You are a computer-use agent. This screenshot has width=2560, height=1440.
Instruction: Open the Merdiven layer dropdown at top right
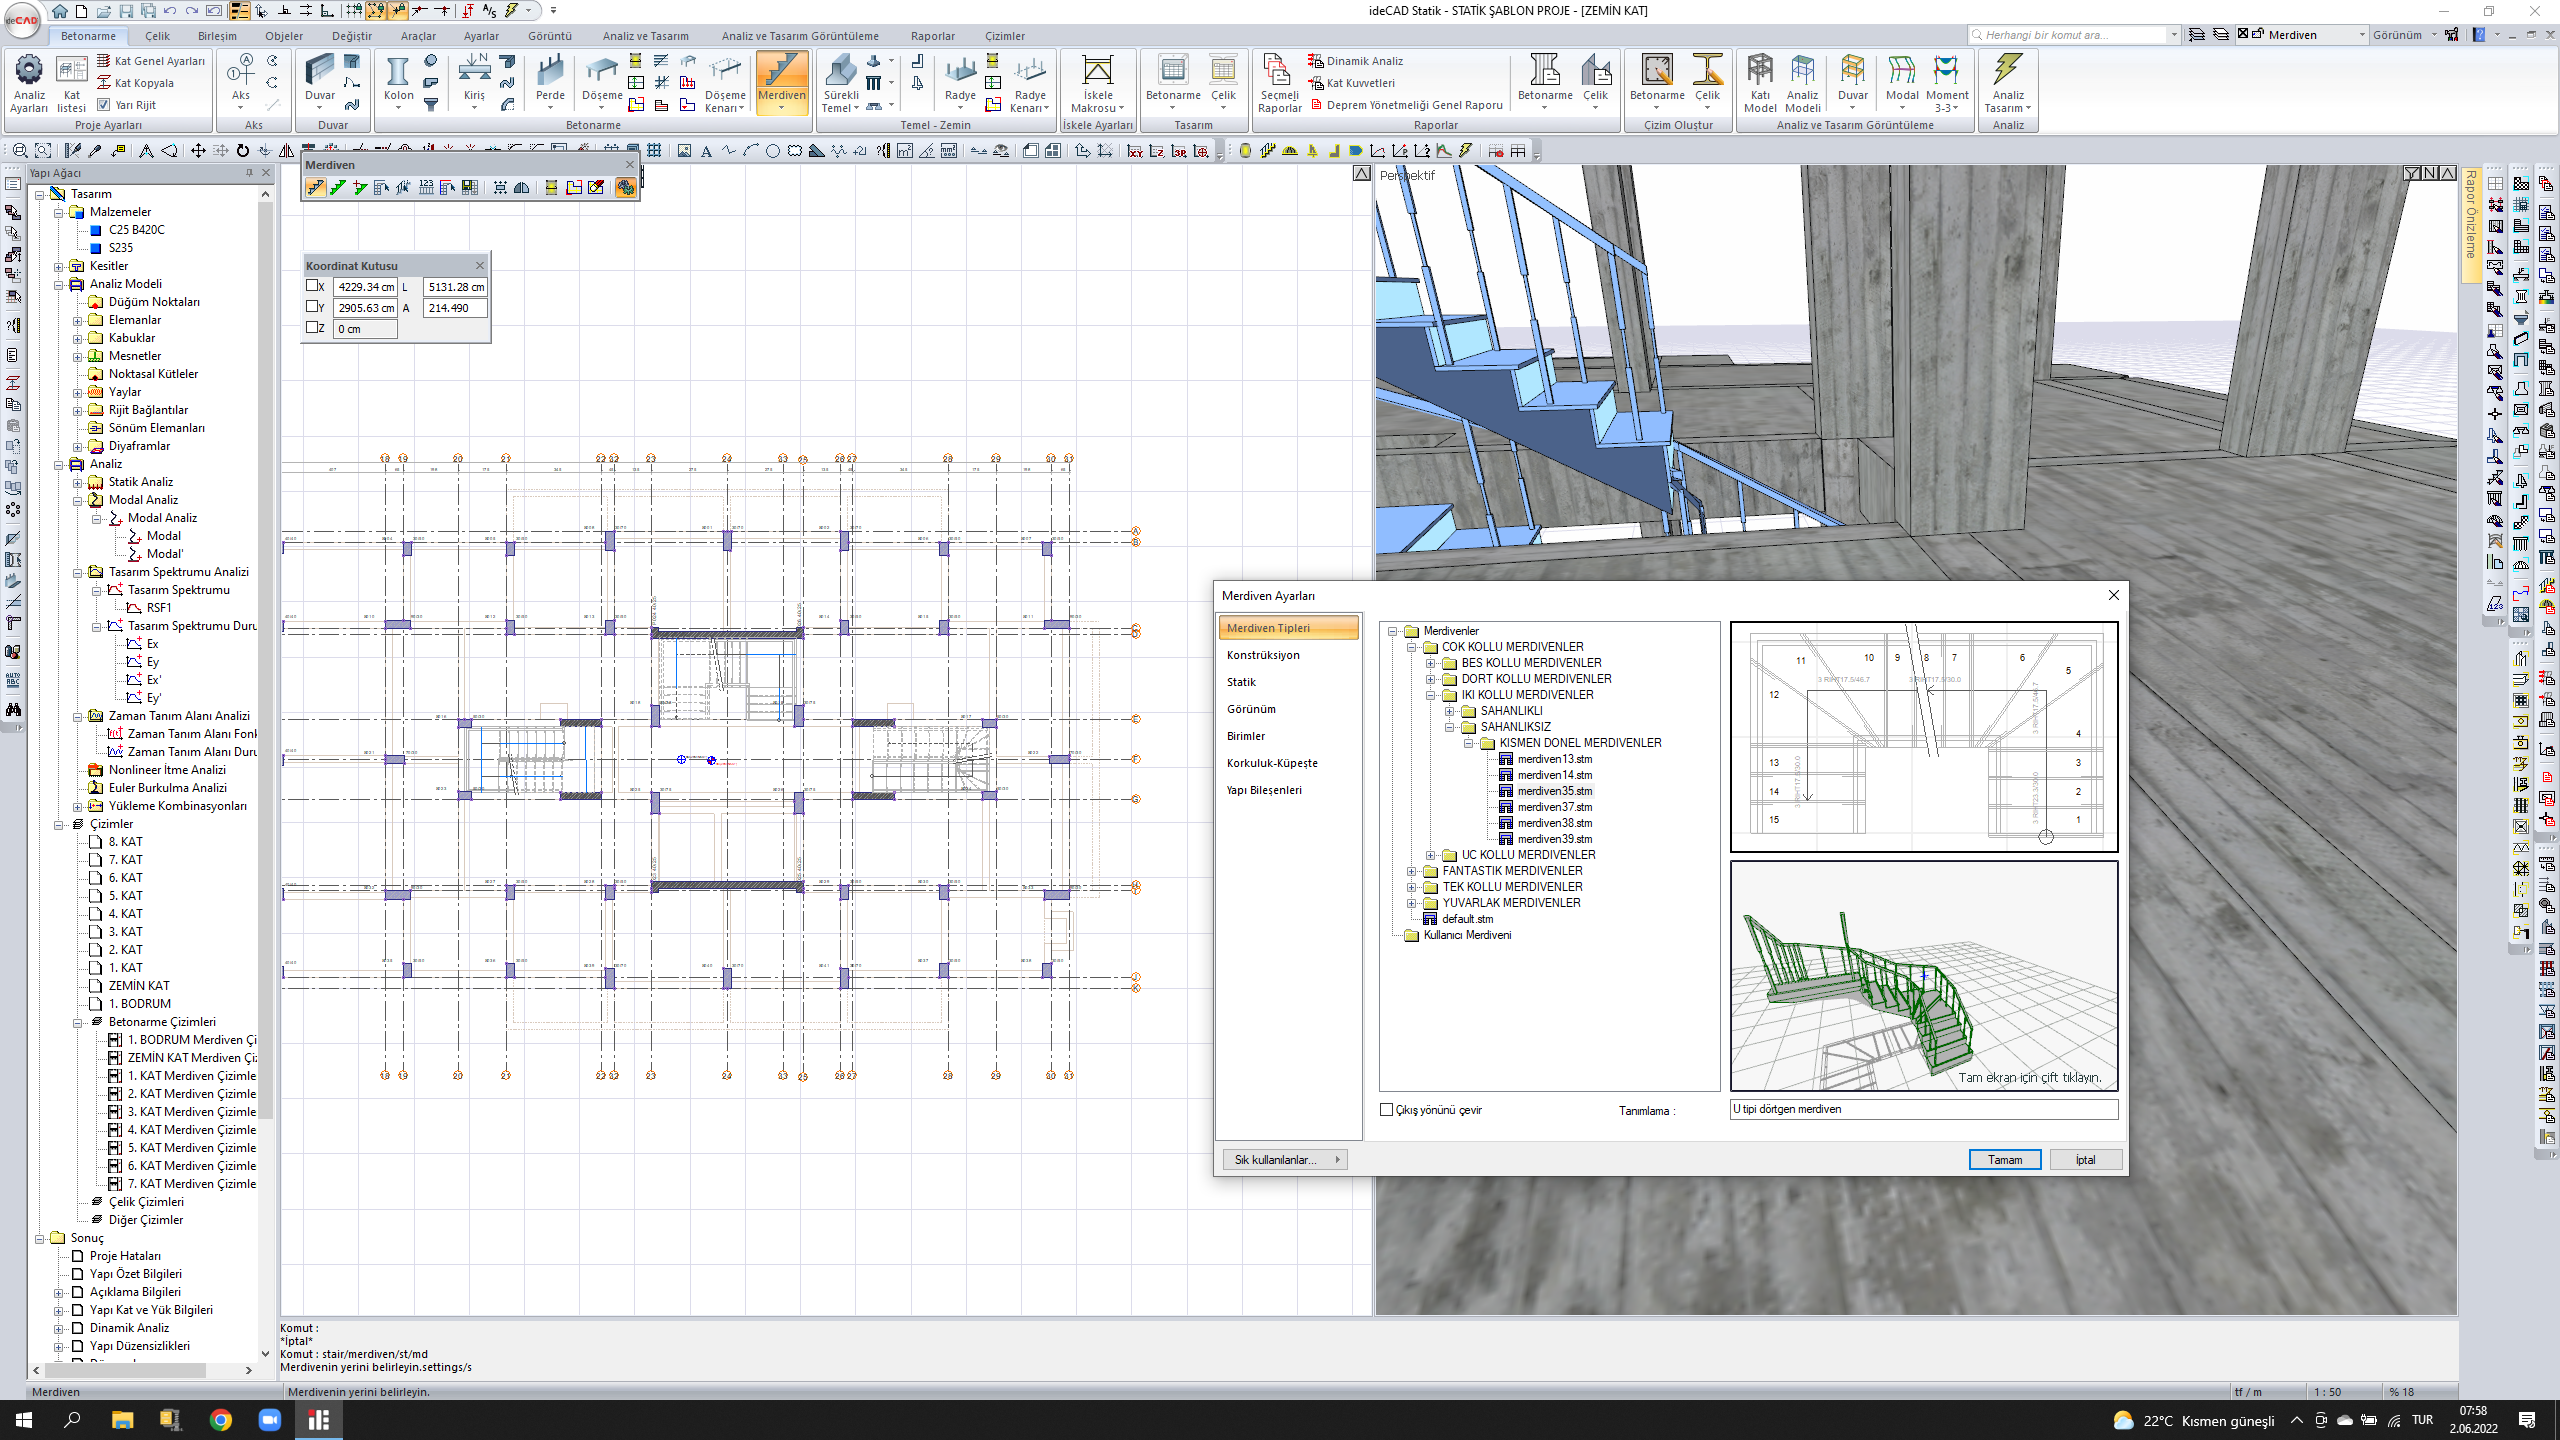(2362, 35)
